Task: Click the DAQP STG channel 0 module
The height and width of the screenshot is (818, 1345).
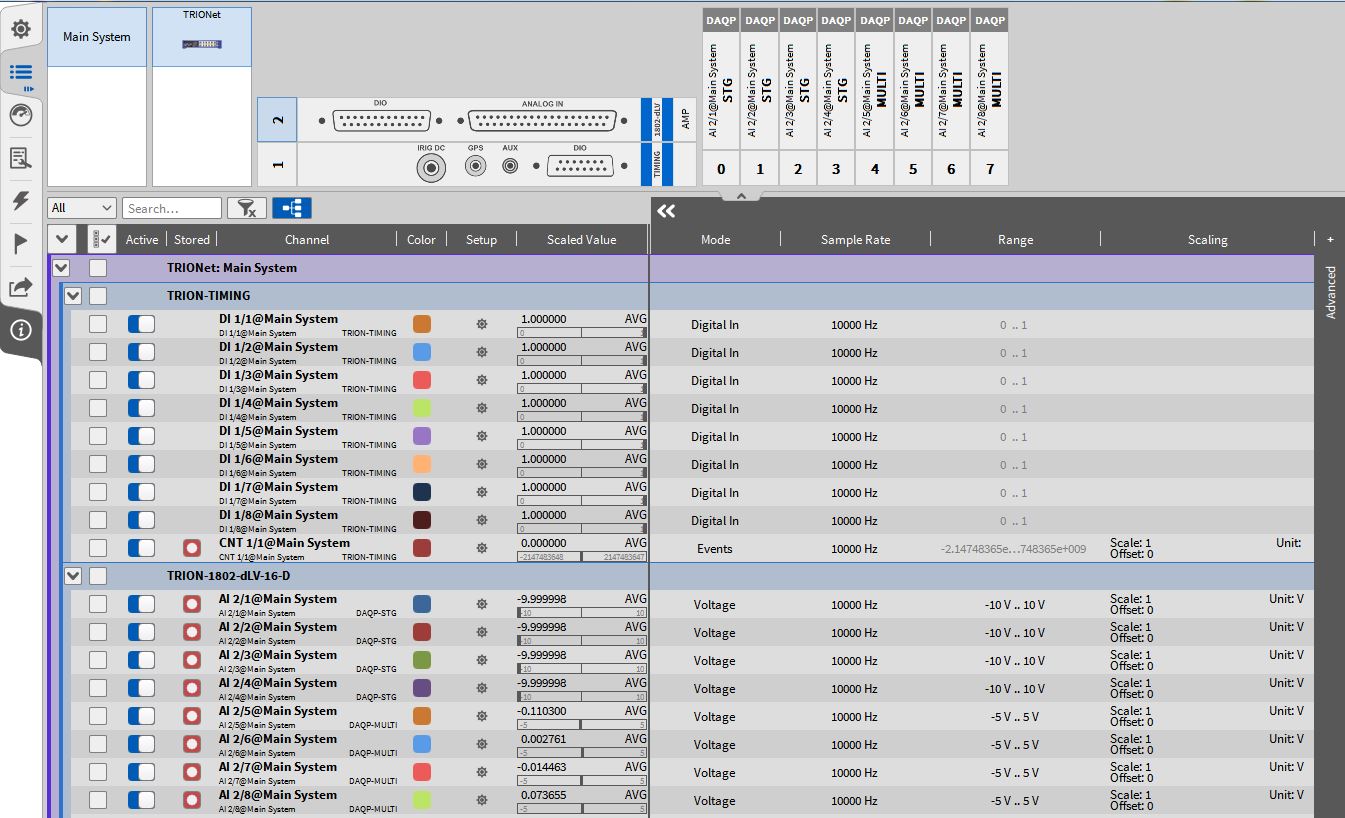Action: [x=721, y=95]
